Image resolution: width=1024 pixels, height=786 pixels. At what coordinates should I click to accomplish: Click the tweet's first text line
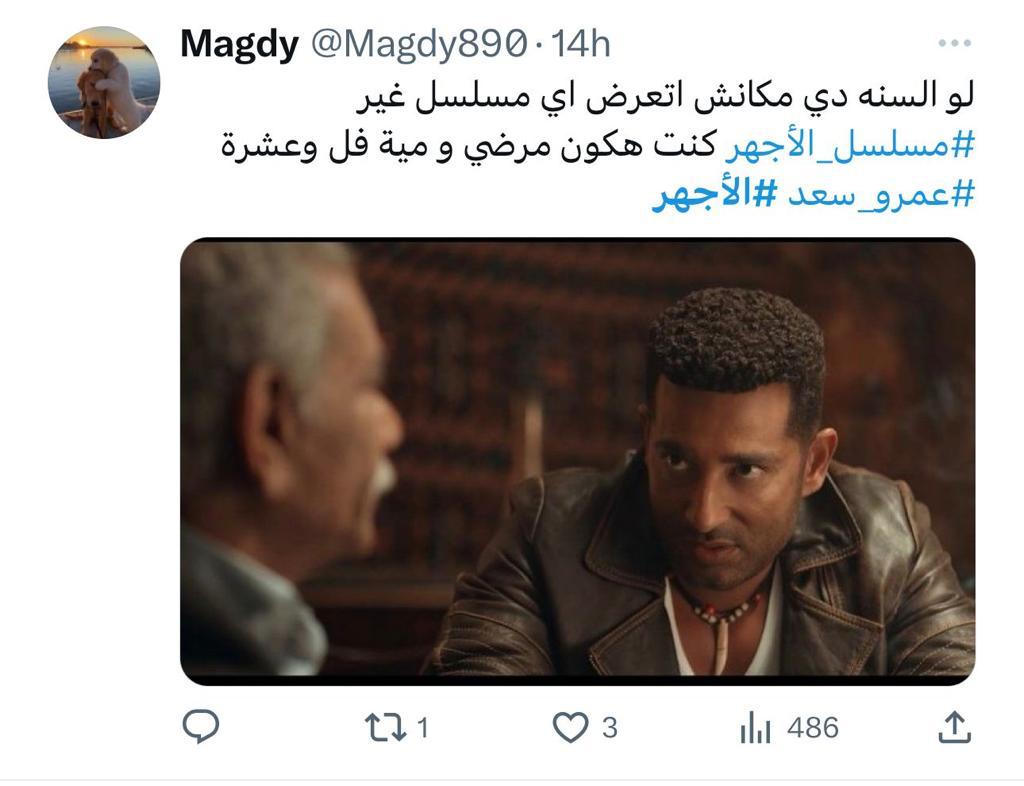click(x=665, y=97)
